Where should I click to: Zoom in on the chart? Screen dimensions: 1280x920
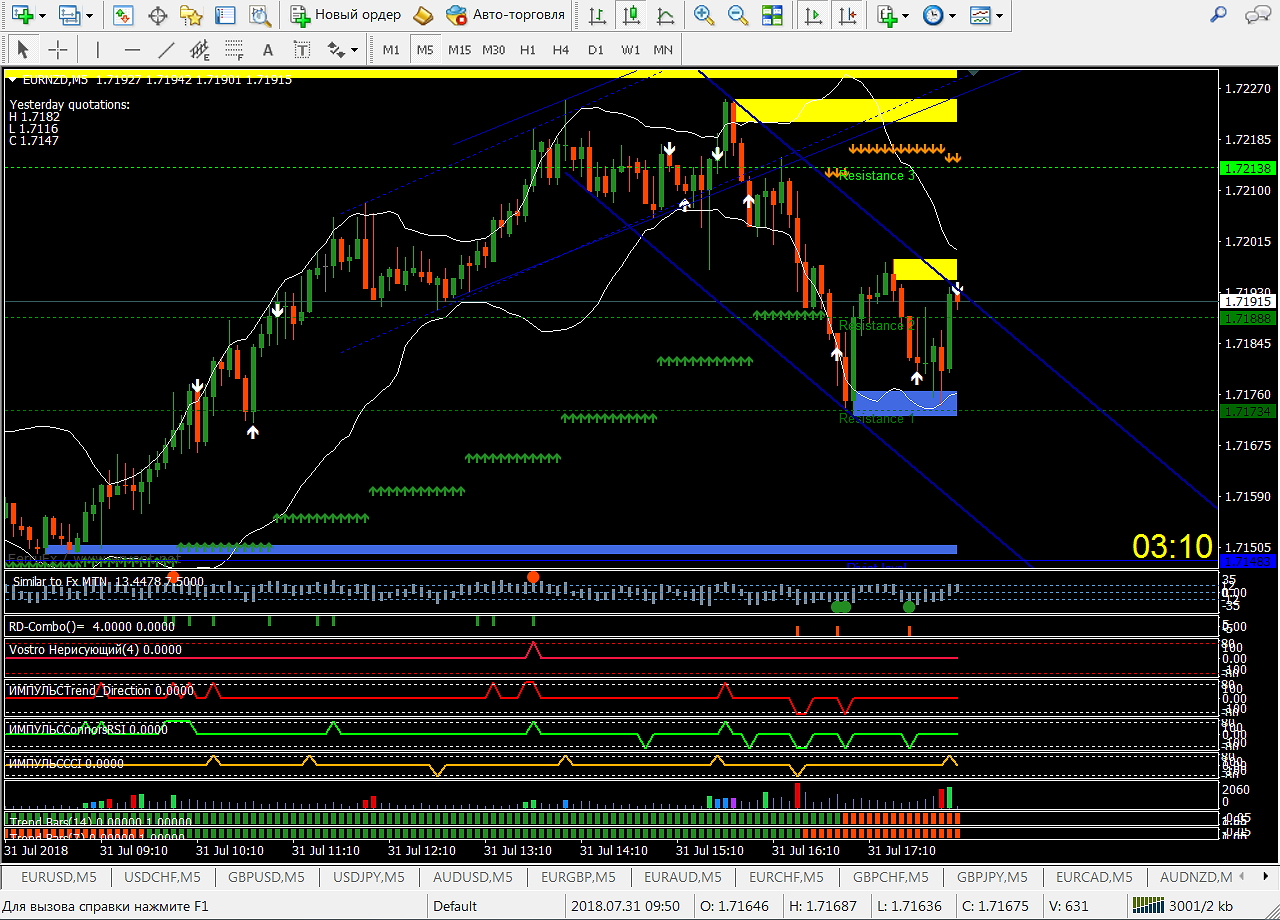pyautogui.click(x=704, y=15)
